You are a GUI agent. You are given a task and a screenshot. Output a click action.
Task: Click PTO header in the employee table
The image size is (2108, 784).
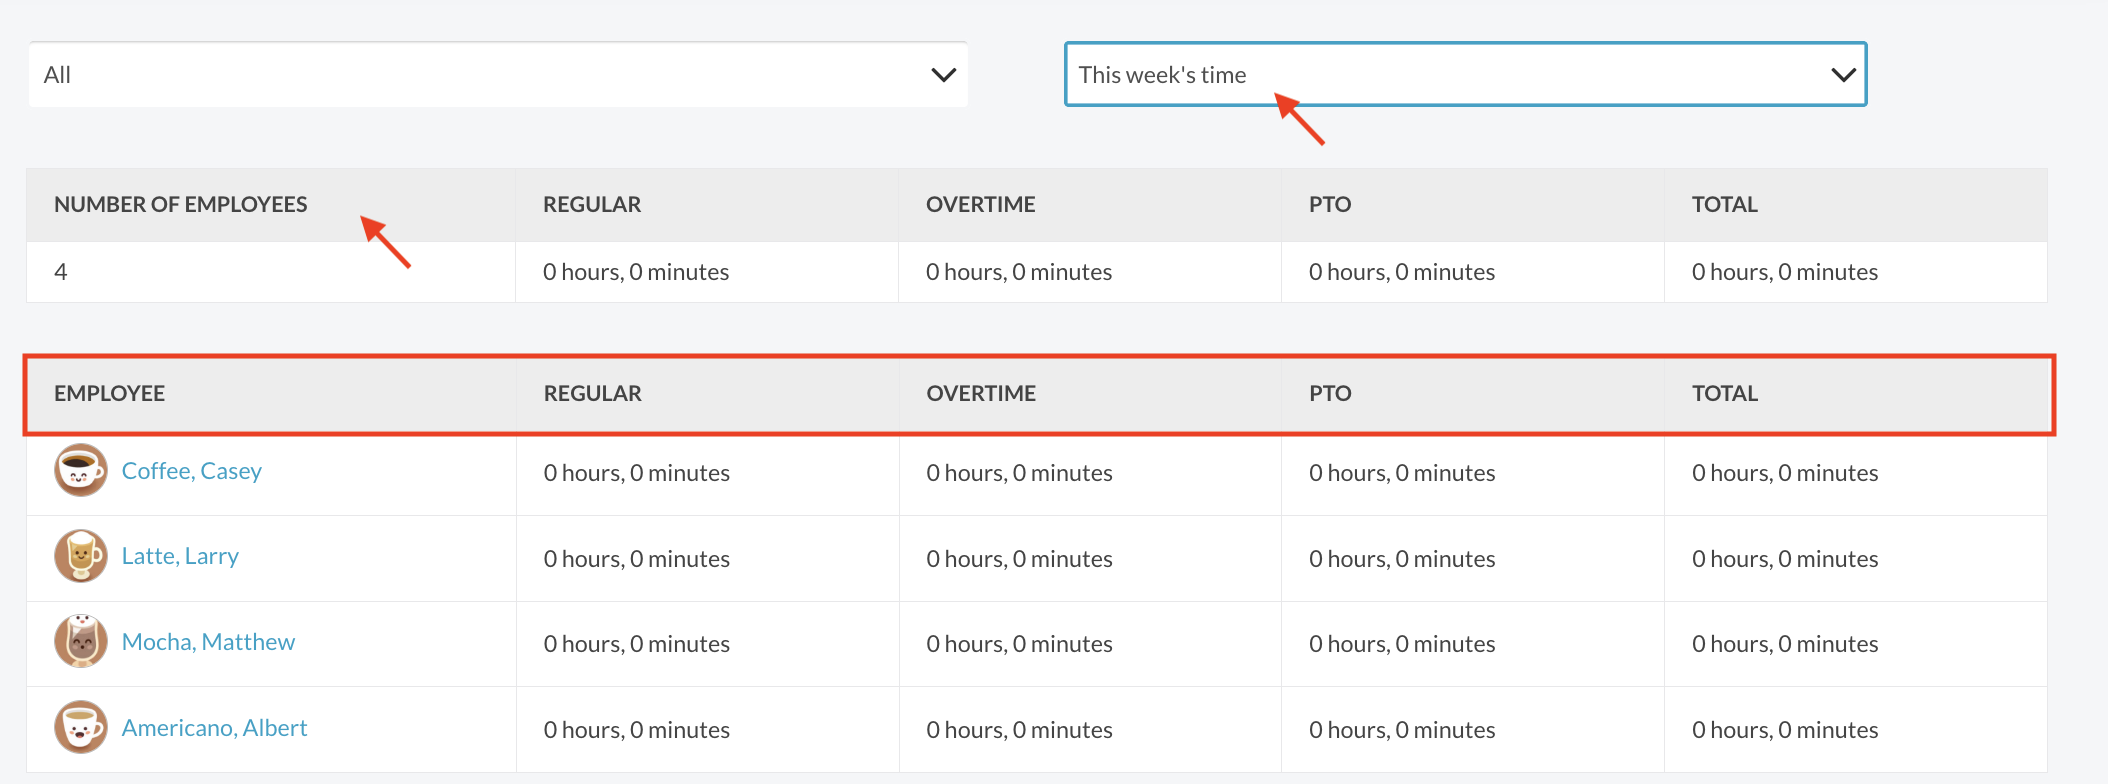[1330, 394]
